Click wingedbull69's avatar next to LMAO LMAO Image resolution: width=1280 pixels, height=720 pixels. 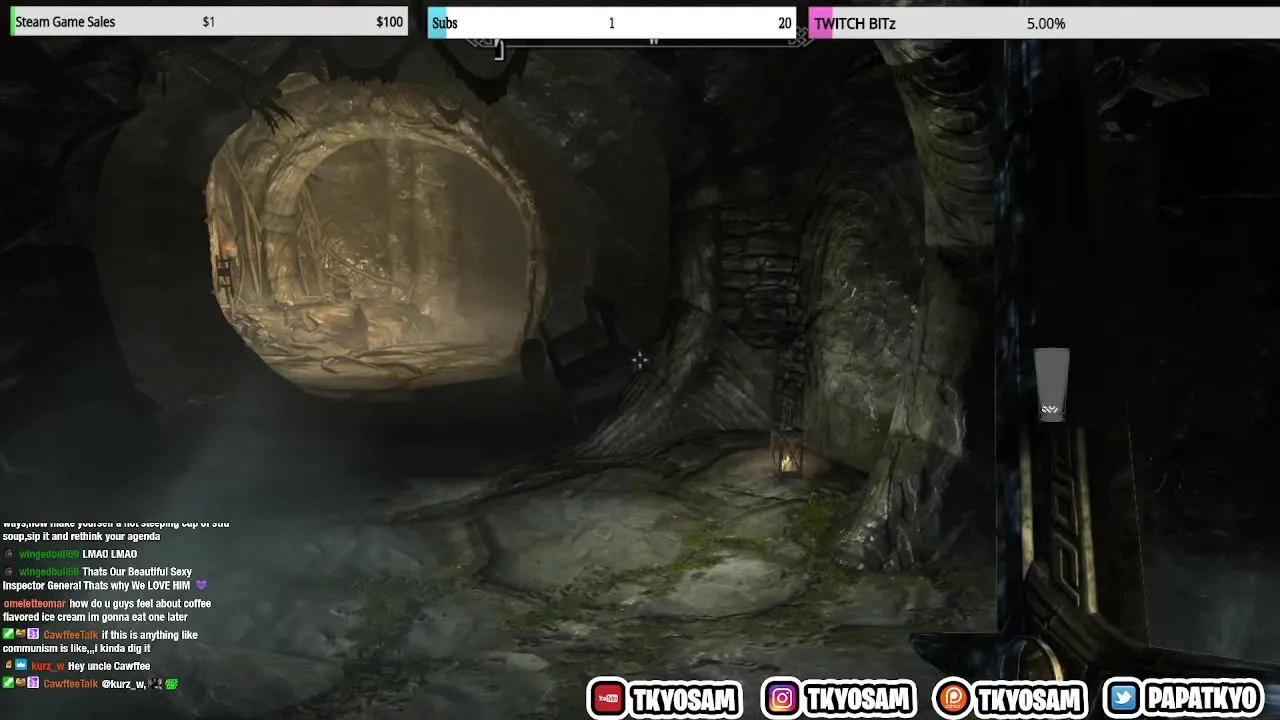9,554
